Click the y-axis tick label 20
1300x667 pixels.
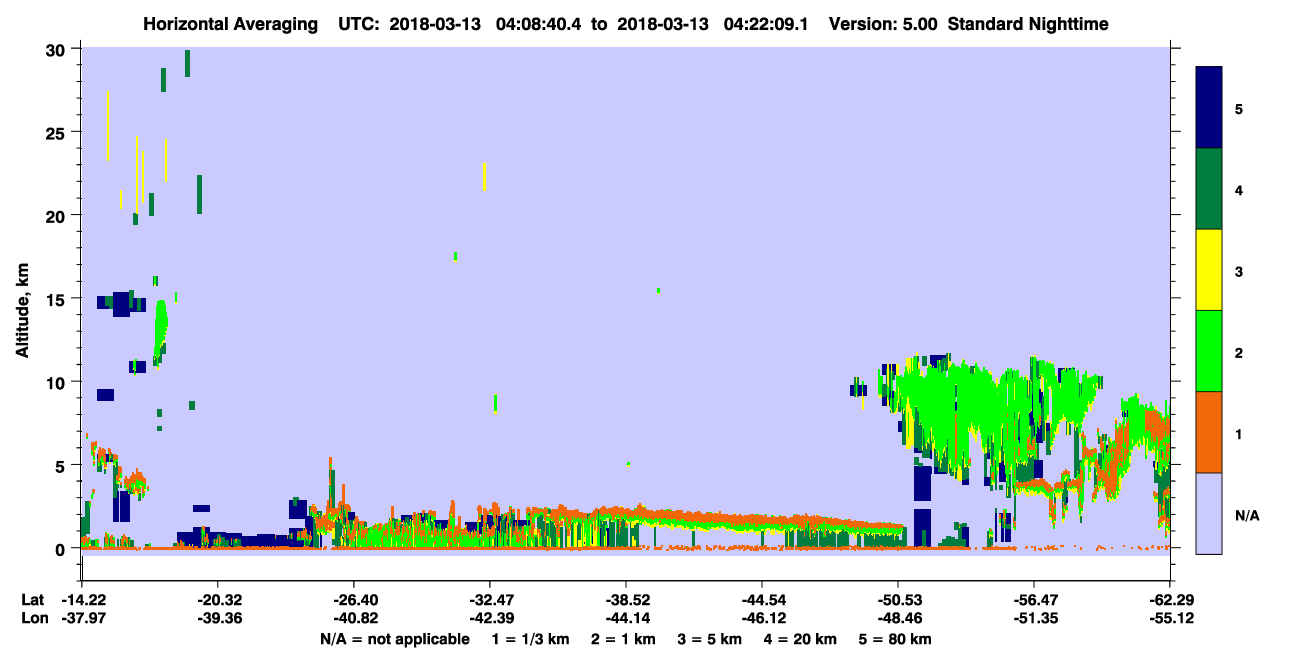click(x=58, y=216)
